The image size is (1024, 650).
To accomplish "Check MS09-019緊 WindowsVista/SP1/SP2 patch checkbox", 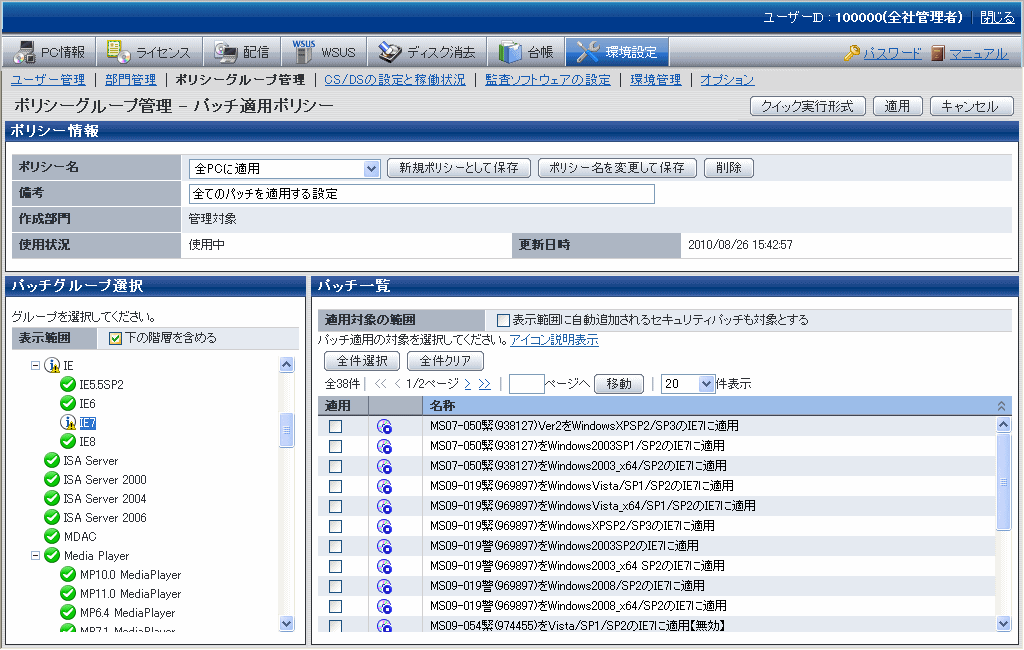I will click(336, 487).
